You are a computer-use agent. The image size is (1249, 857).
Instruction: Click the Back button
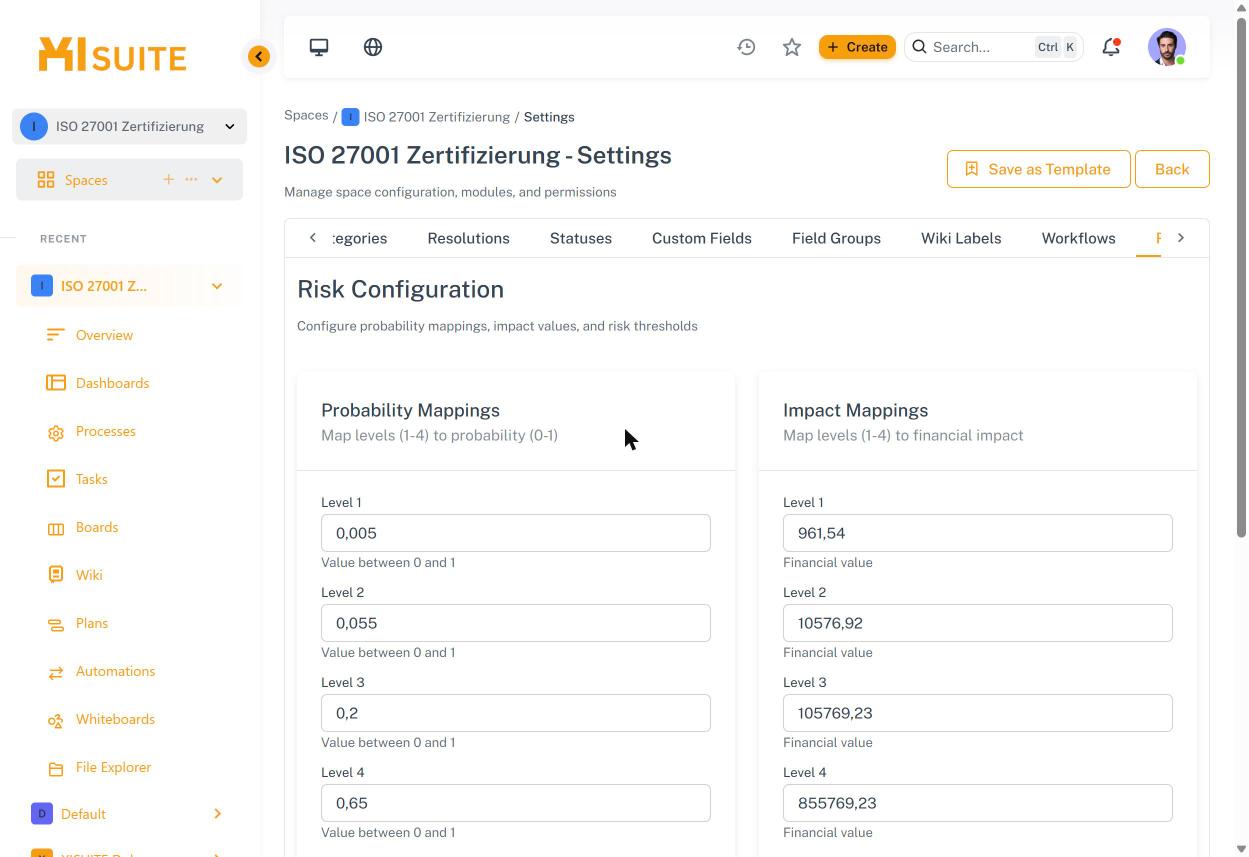(1172, 169)
